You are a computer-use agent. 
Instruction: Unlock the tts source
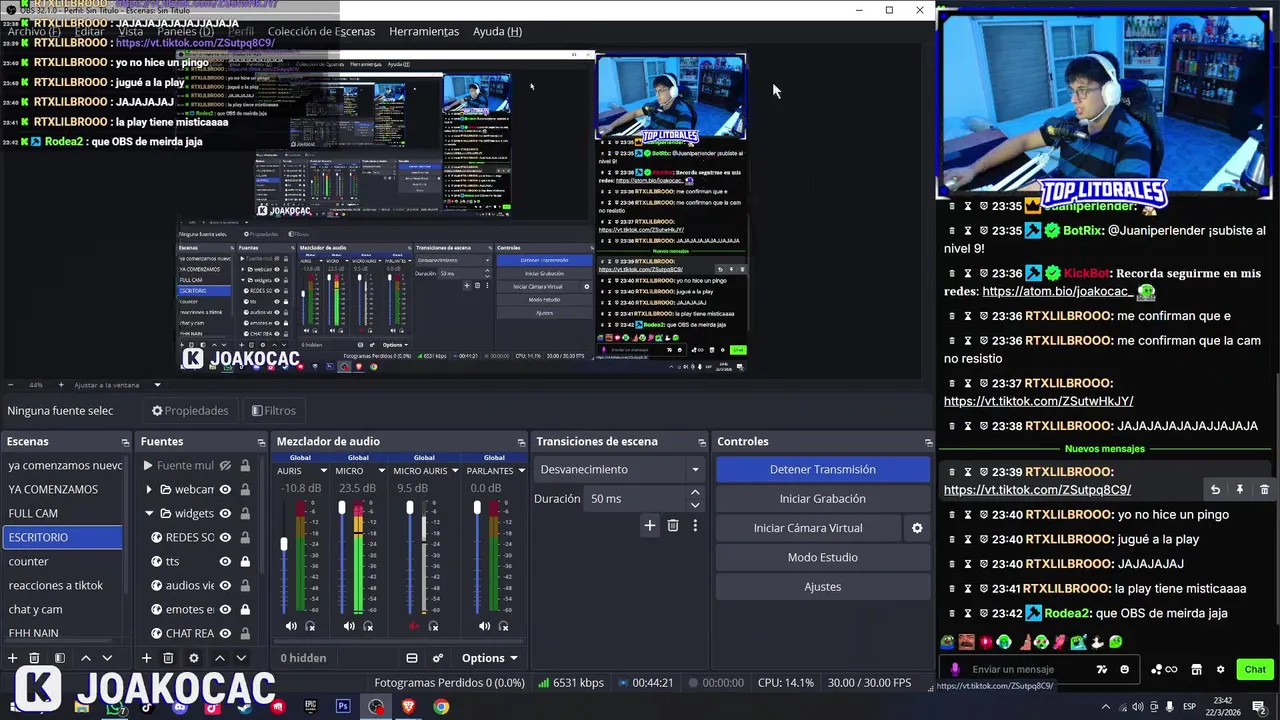[245, 561]
